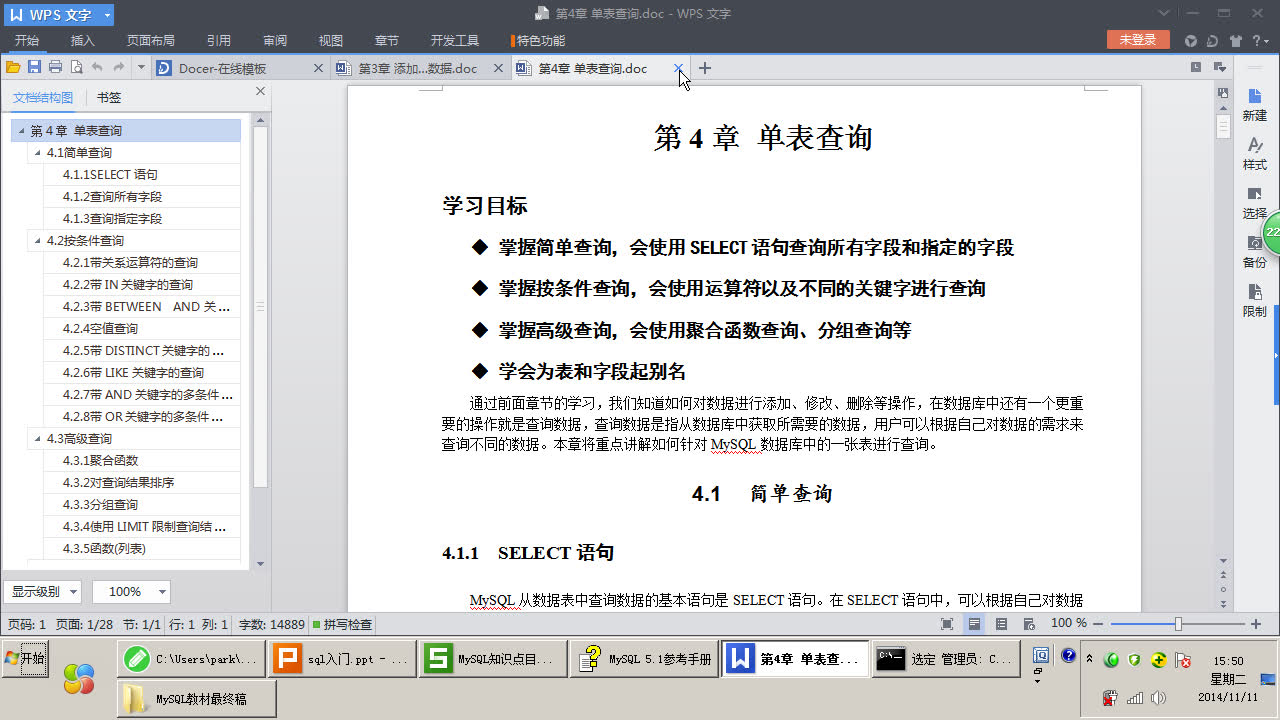The width and height of the screenshot is (1280, 720).
Task: Click the Save icon on the toolbar
Action: click(x=34, y=67)
